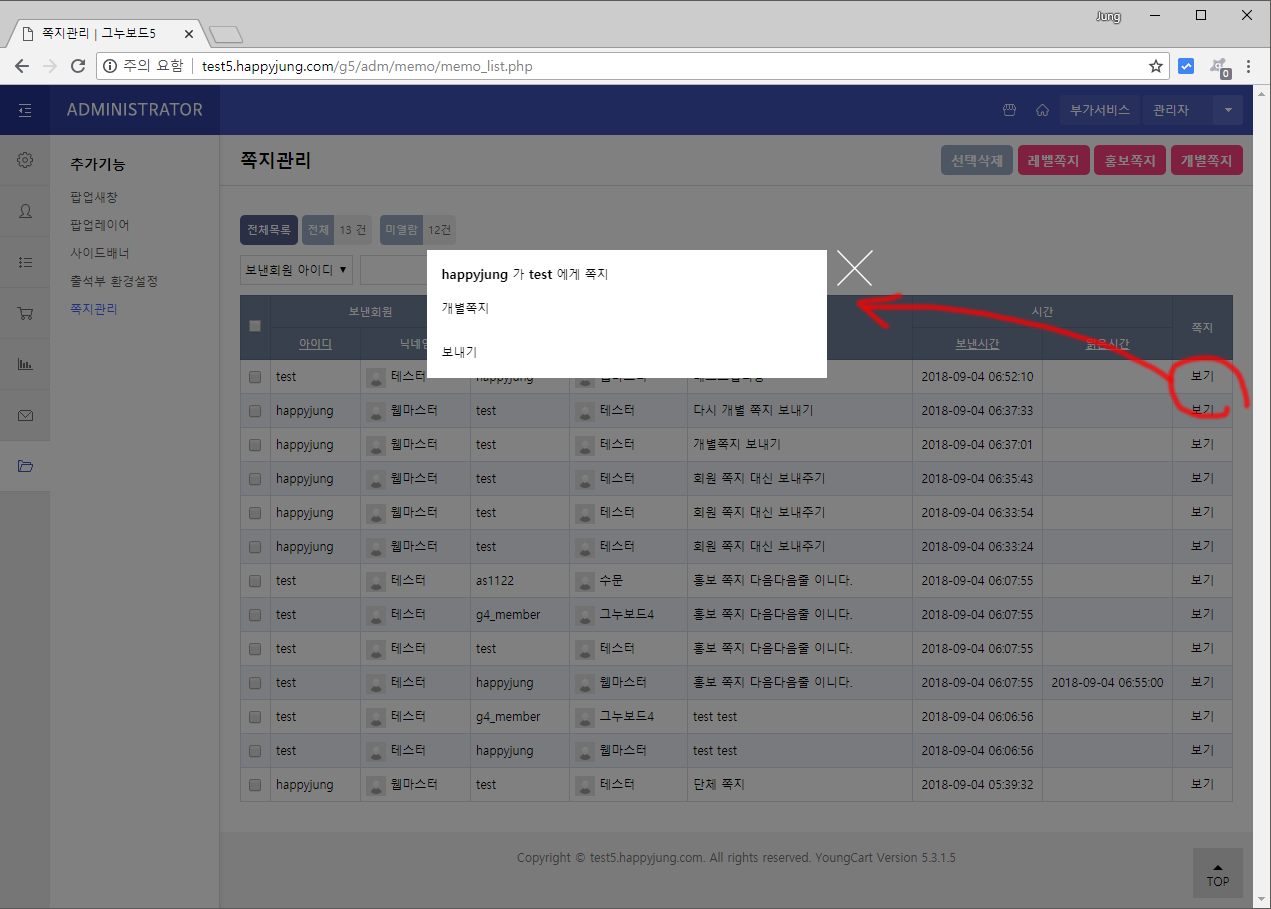Open member management user icon
Screen dimensions: 1271x909
[x=25, y=211]
